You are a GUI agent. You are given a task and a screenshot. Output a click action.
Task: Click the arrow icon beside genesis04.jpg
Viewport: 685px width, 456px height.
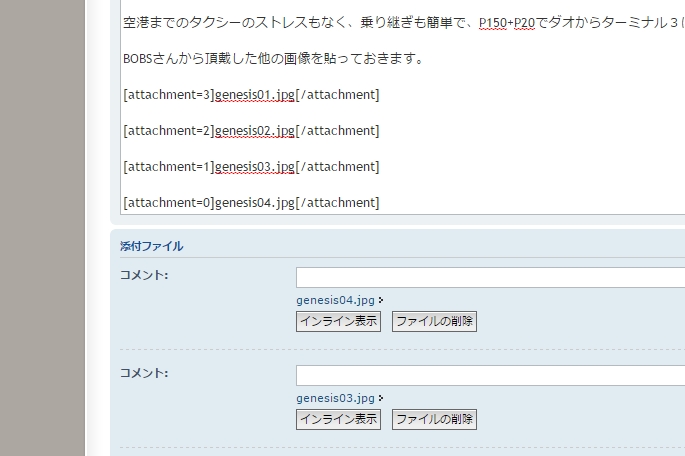click(x=381, y=300)
